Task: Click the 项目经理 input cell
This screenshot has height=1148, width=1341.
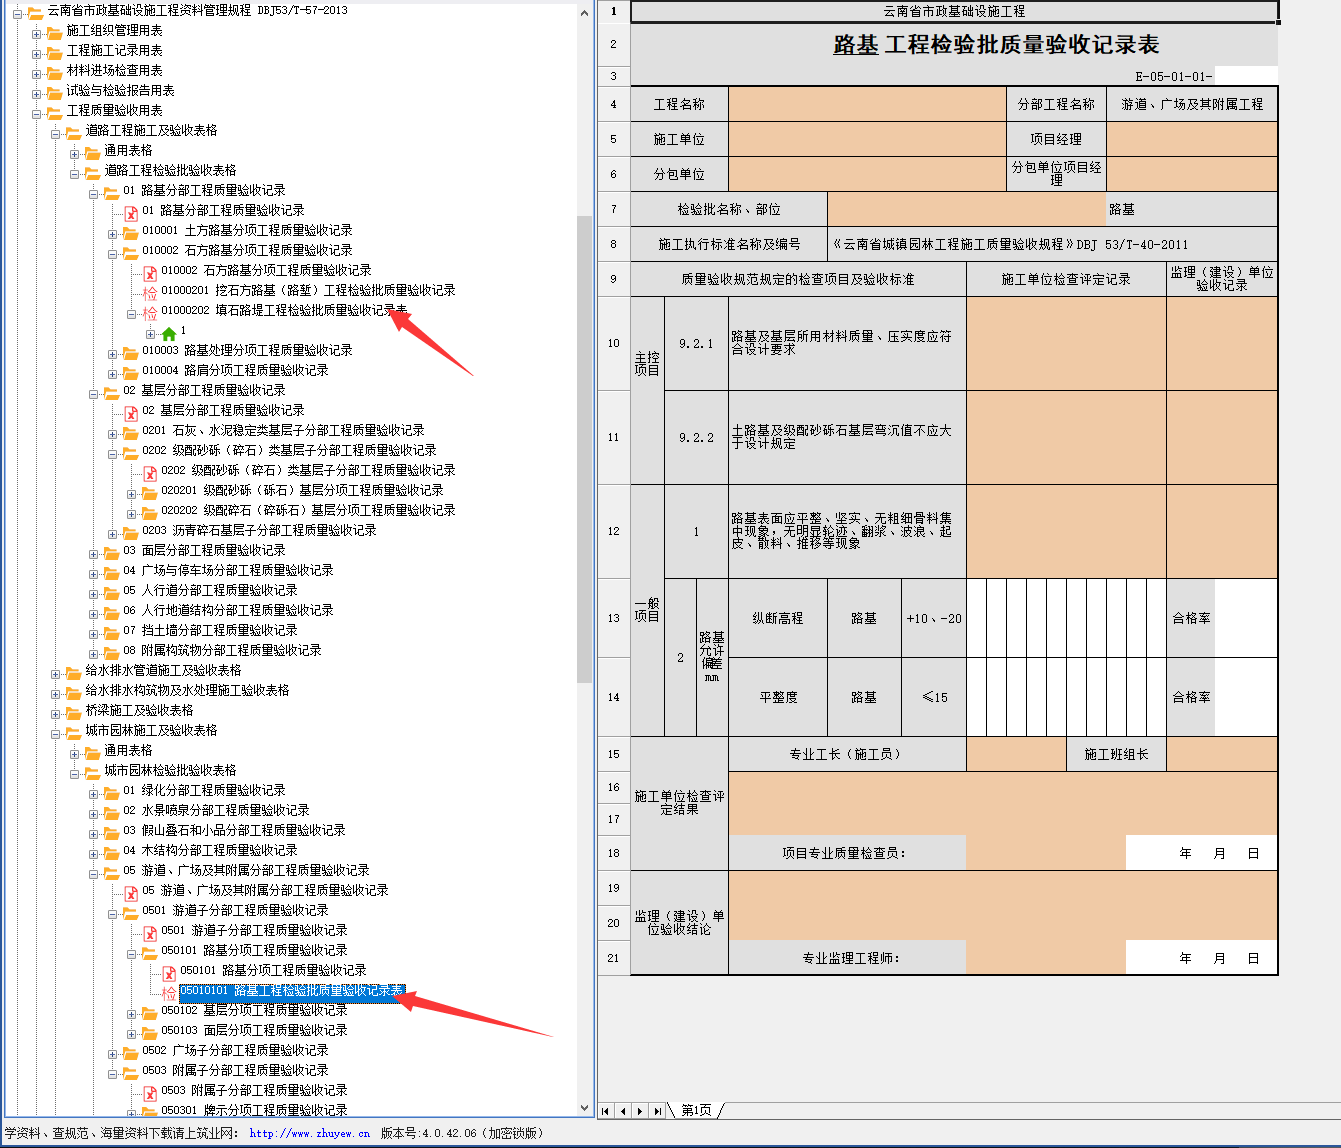Action: coord(1192,139)
